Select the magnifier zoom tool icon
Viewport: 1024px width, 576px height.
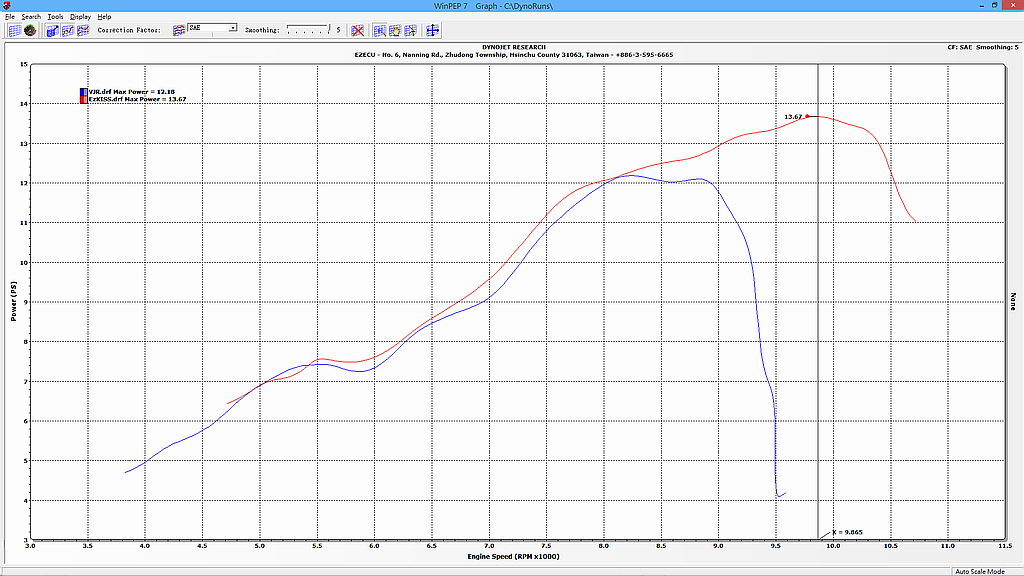[x=380, y=30]
